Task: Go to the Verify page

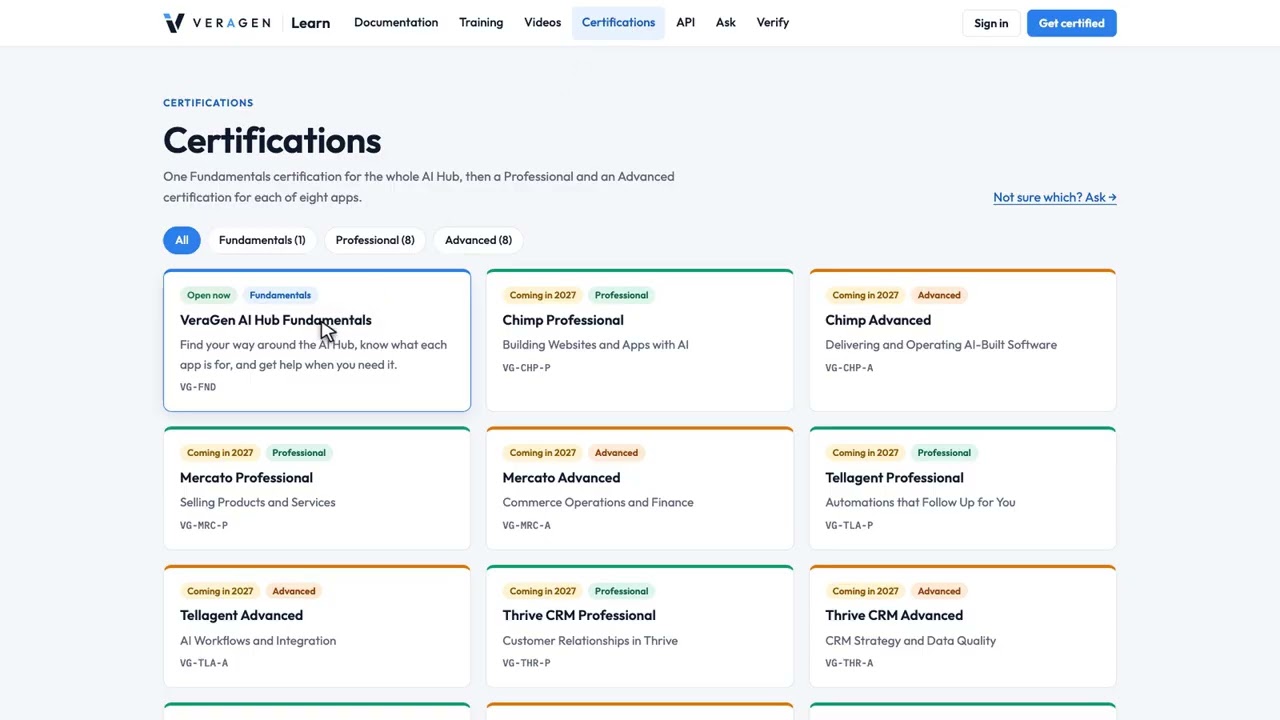Action: click(x=773, y=22)
